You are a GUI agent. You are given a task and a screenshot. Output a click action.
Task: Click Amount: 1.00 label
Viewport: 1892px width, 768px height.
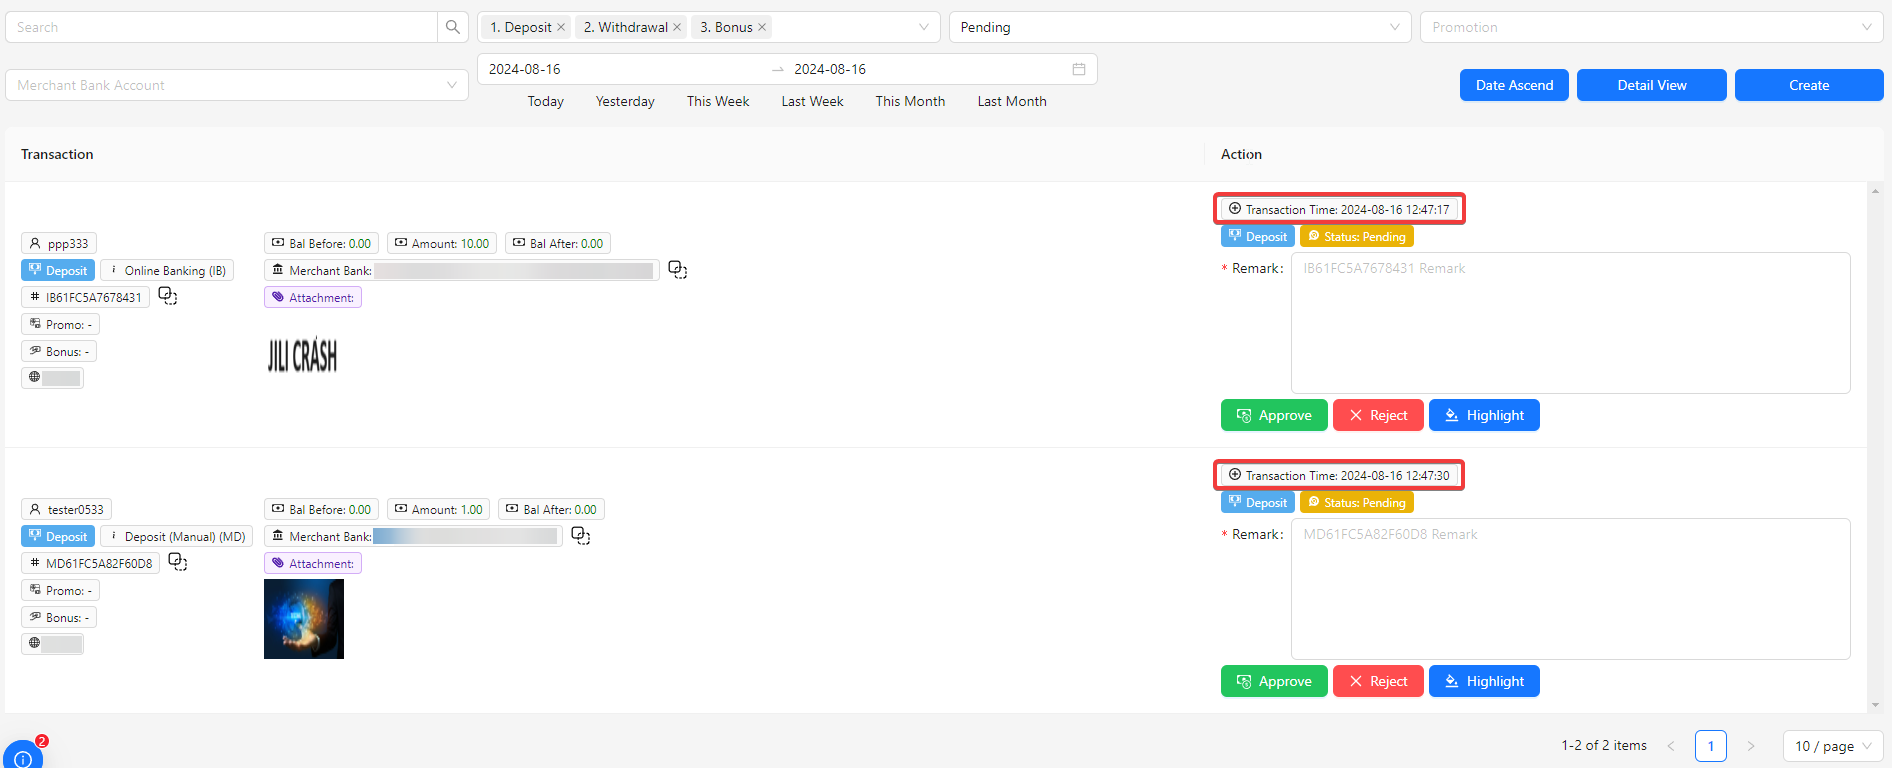[x=439, y=509]
